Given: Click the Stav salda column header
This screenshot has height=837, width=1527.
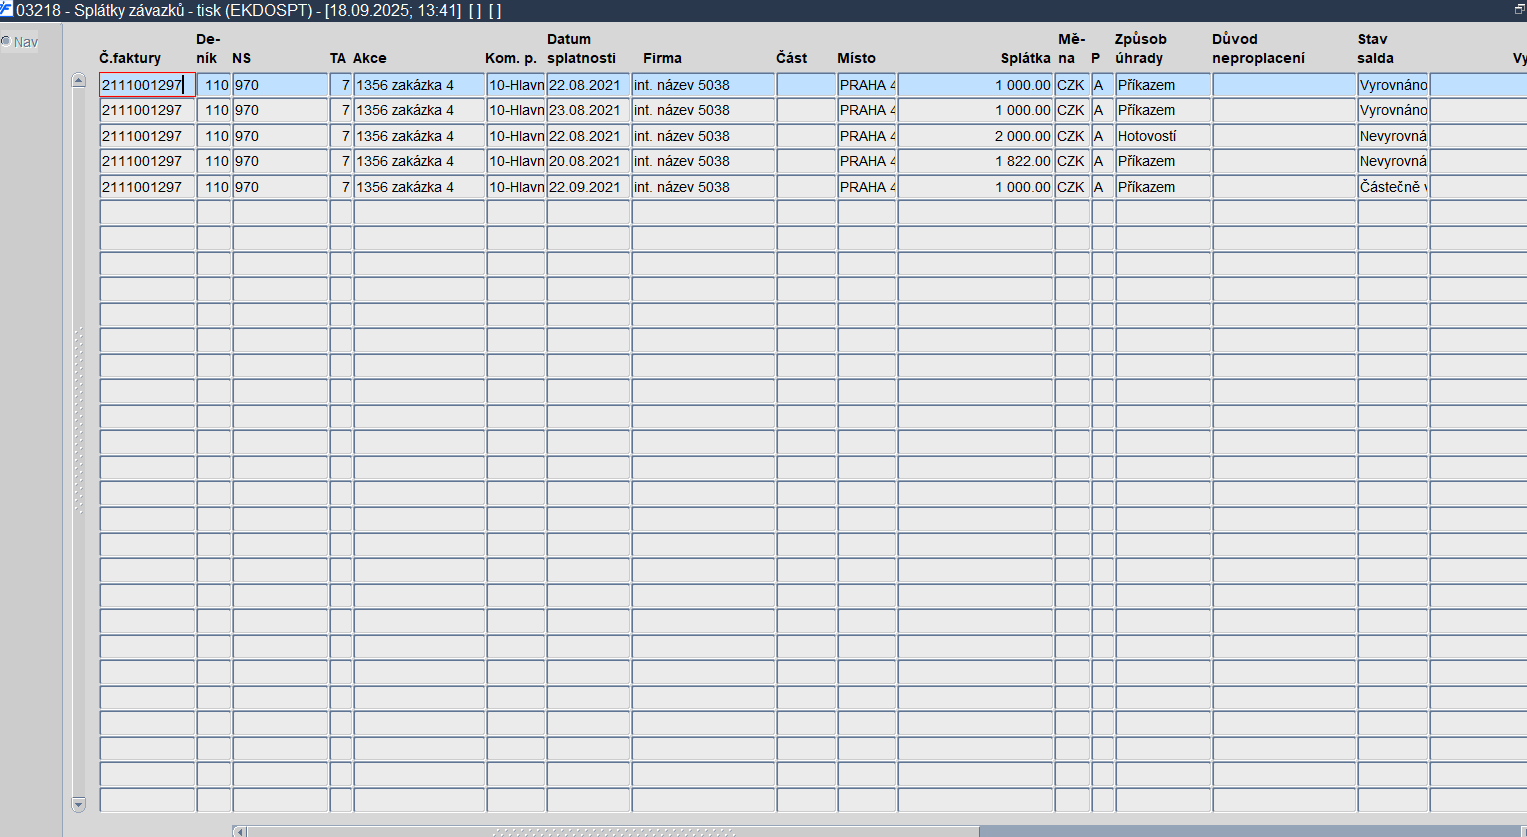Looking at the screenshot, I should [1375, 49].
